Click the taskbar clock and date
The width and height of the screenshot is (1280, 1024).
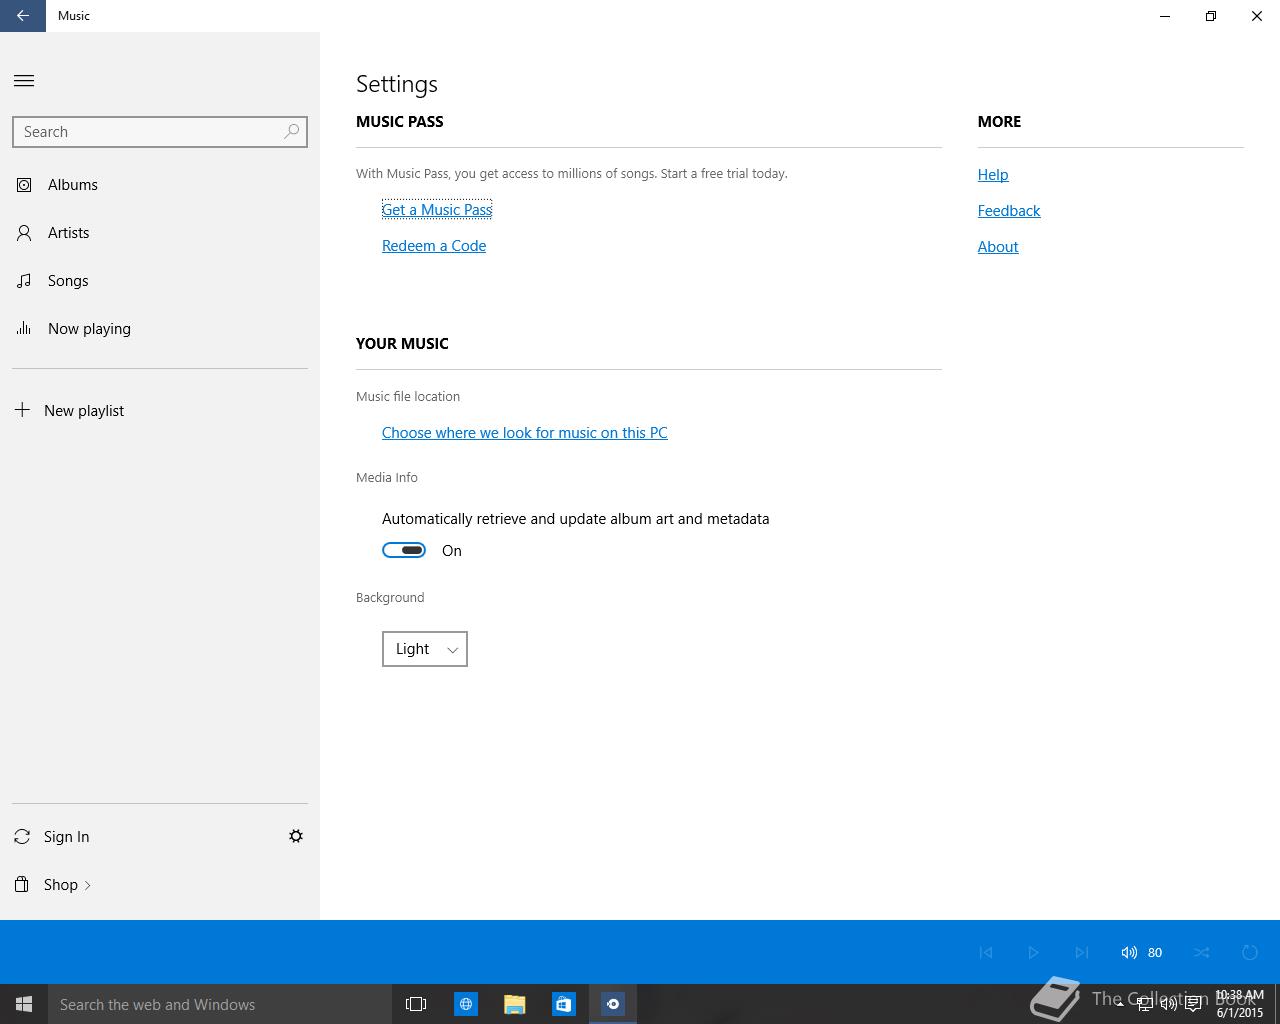[x=1240, y=1004]
